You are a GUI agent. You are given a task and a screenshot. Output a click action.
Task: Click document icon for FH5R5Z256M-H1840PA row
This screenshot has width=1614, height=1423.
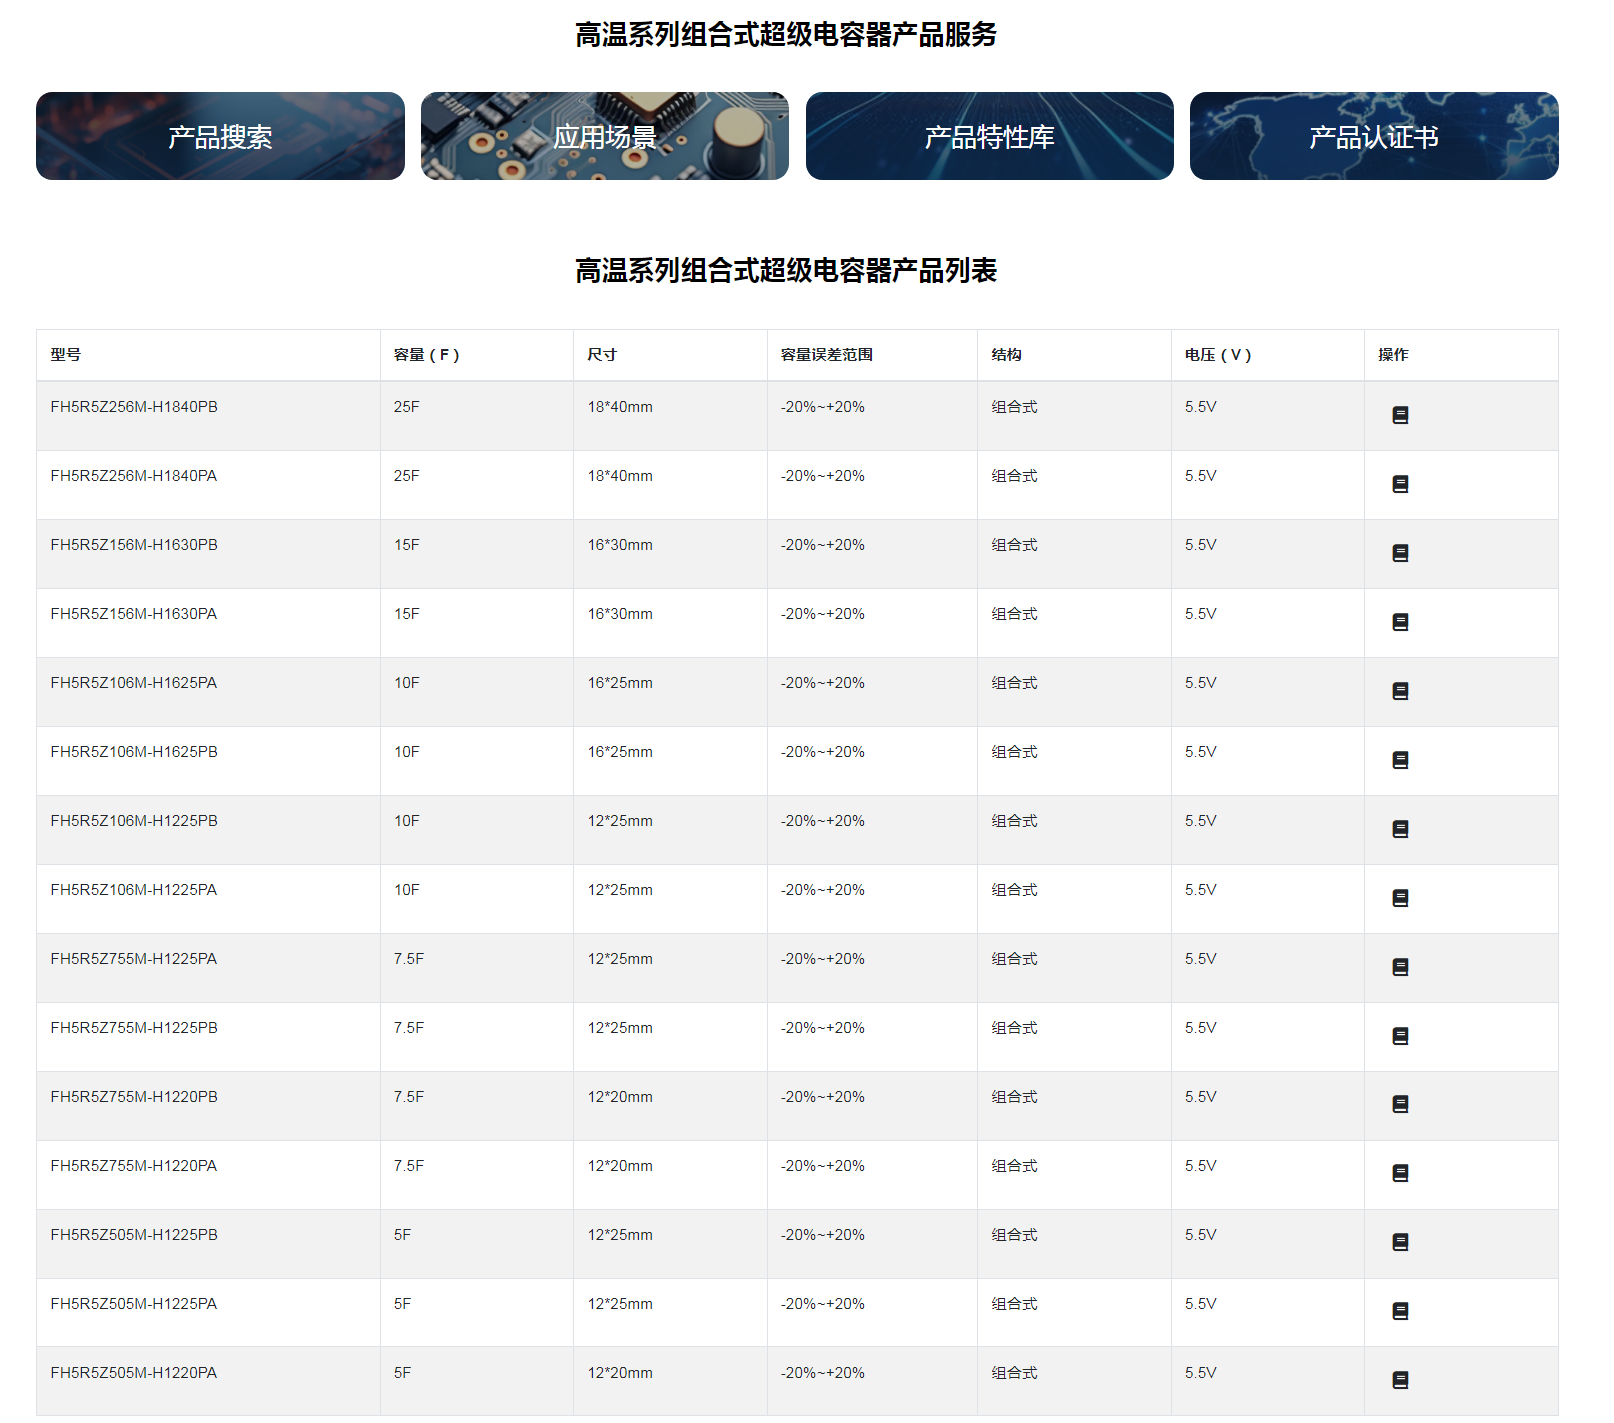[1400, 484]
